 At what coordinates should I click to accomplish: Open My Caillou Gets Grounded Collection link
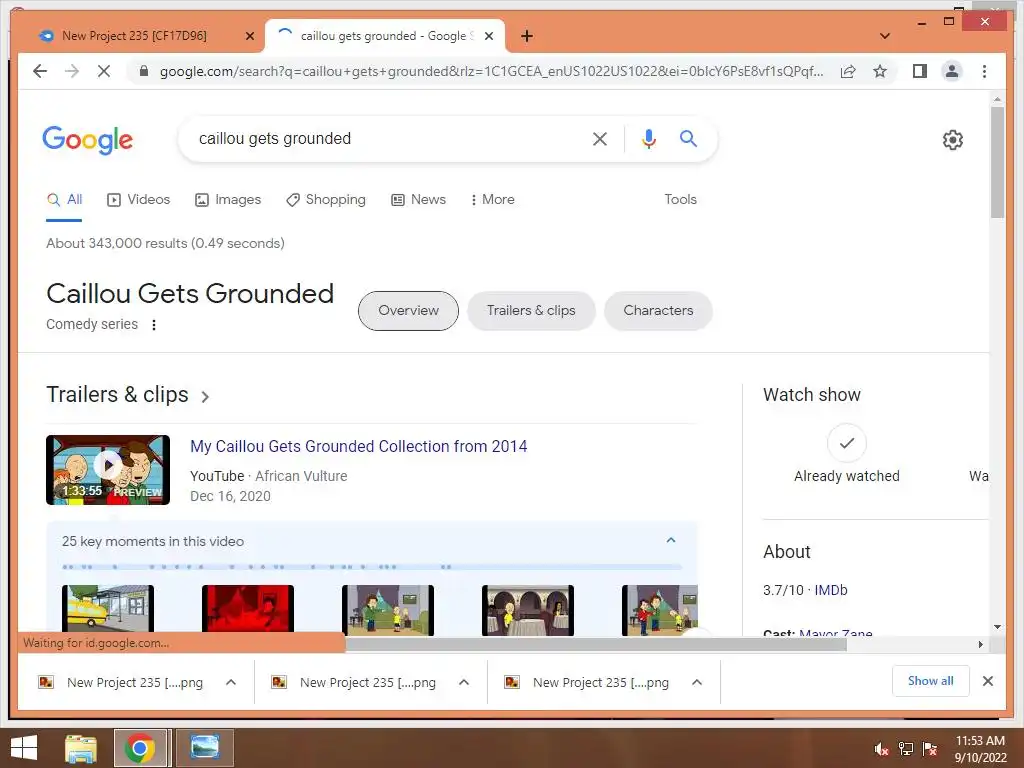coord(359,447)
